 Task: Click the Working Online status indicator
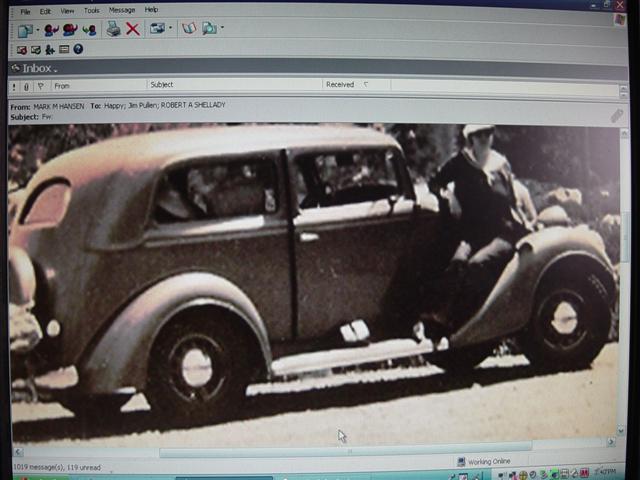[x=485, y=461]
